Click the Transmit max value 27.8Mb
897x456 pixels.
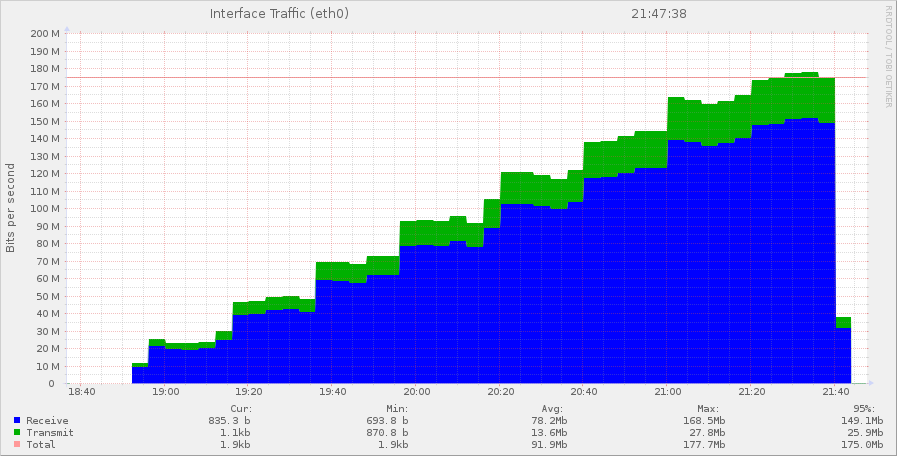(x=707, y=433)
